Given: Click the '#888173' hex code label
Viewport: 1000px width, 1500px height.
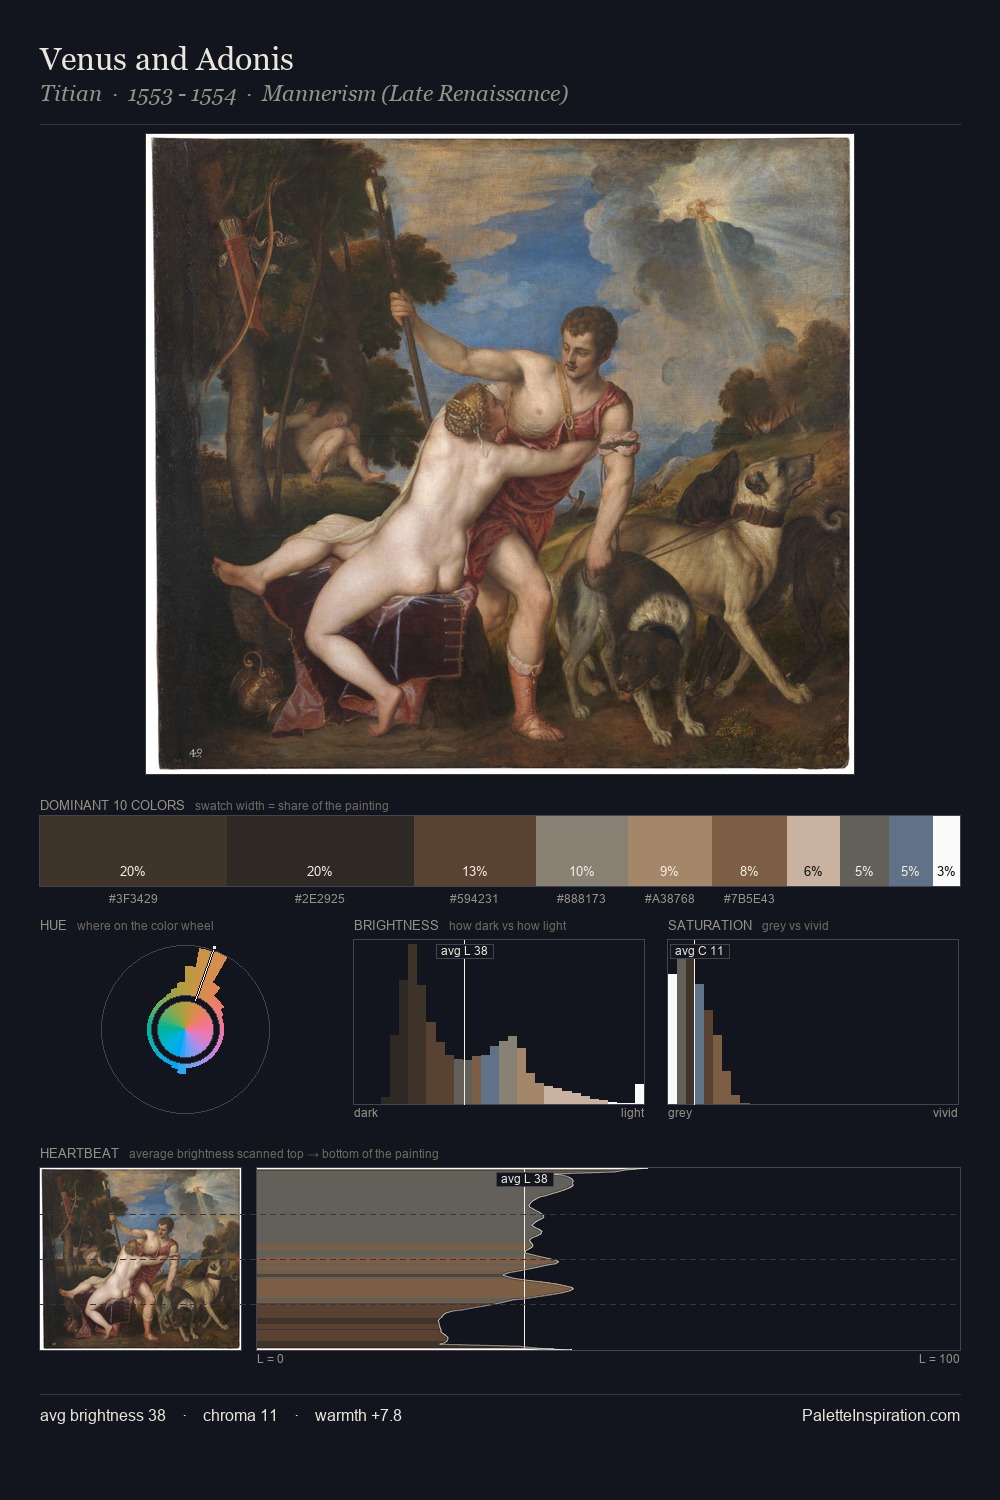Looking at the screenshot, I should coord(582,899).
